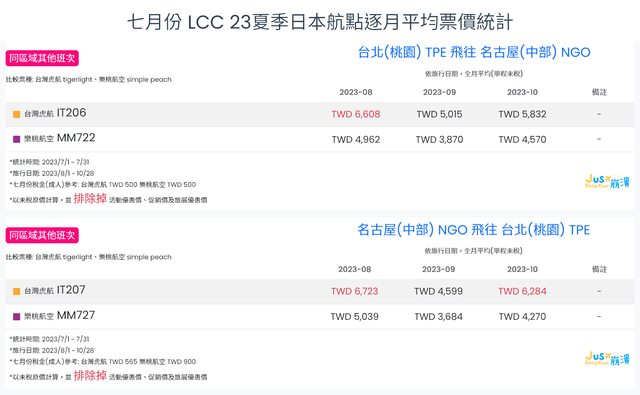This screenshot has width=640, height=395.
Task: Click the upper JustKuei logo icon
Action: coord(607,181)
